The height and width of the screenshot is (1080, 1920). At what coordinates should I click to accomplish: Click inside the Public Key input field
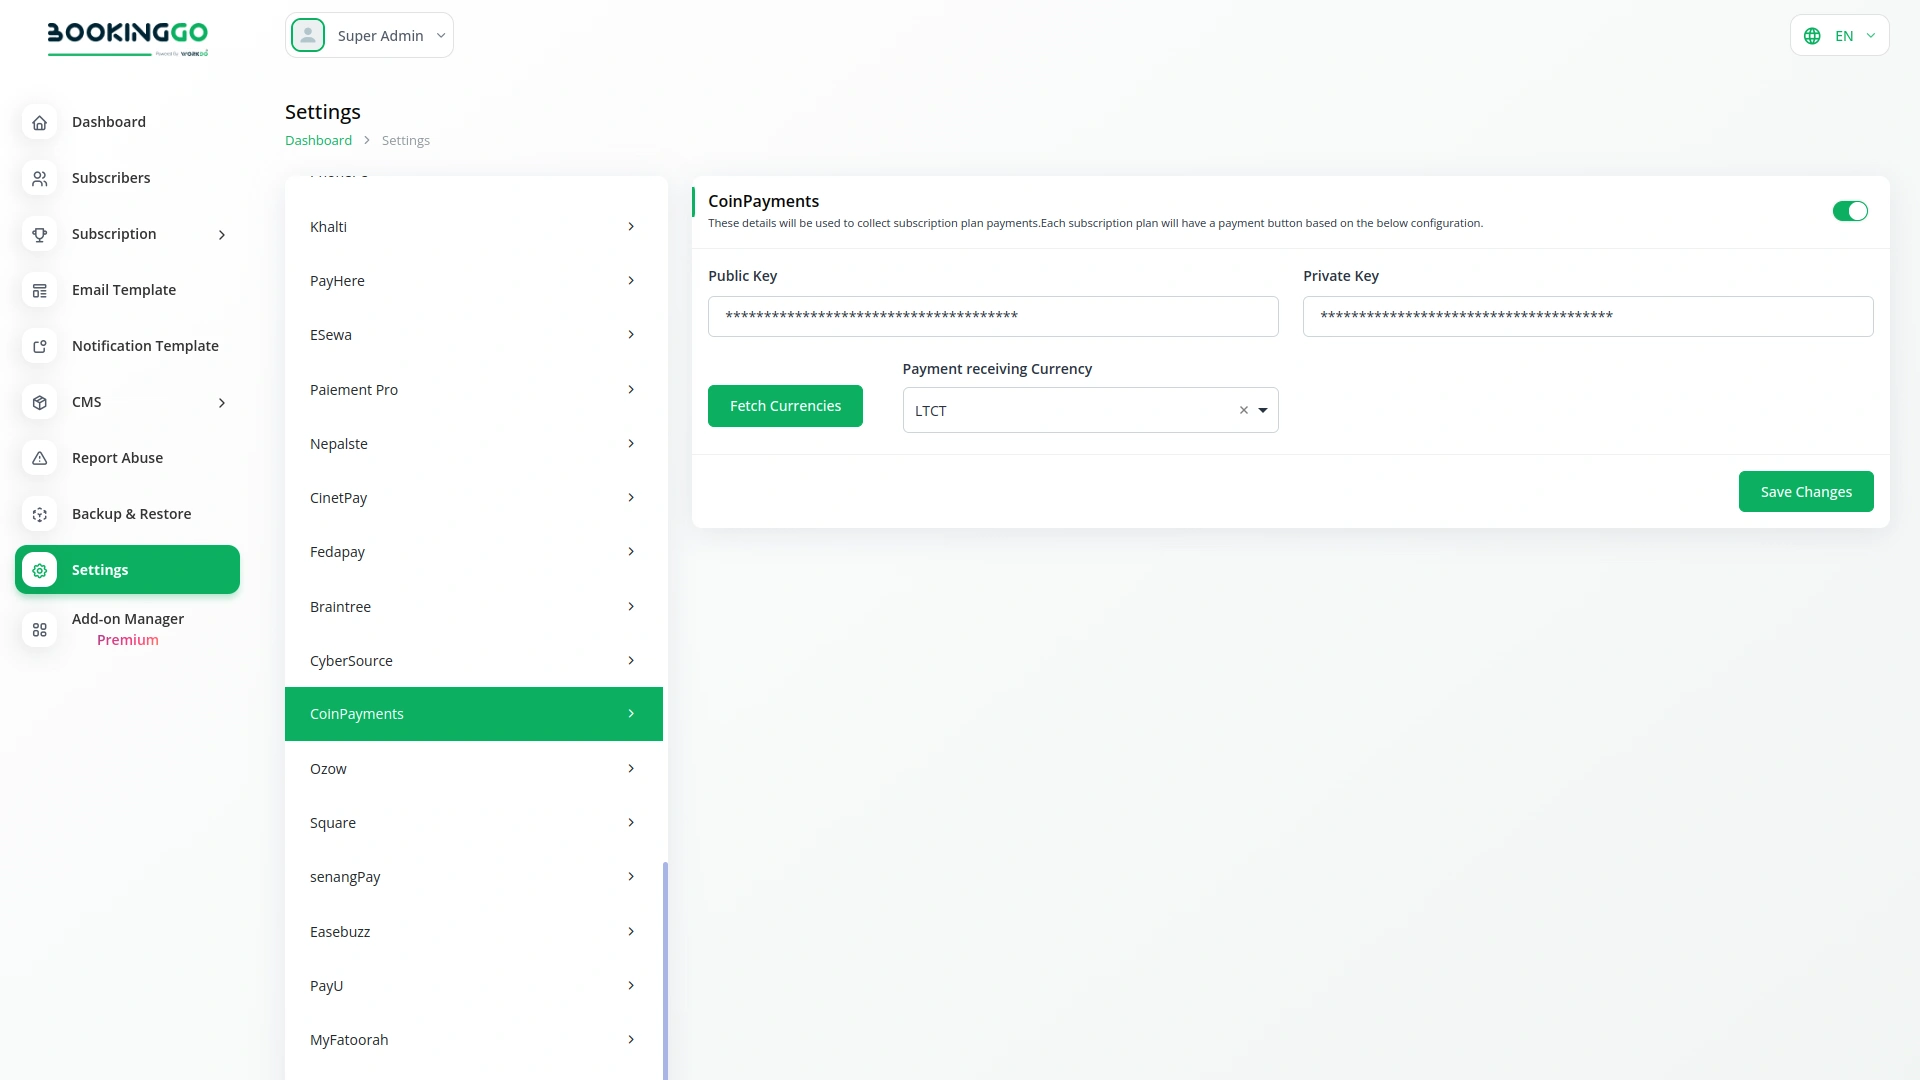(993, 316)
